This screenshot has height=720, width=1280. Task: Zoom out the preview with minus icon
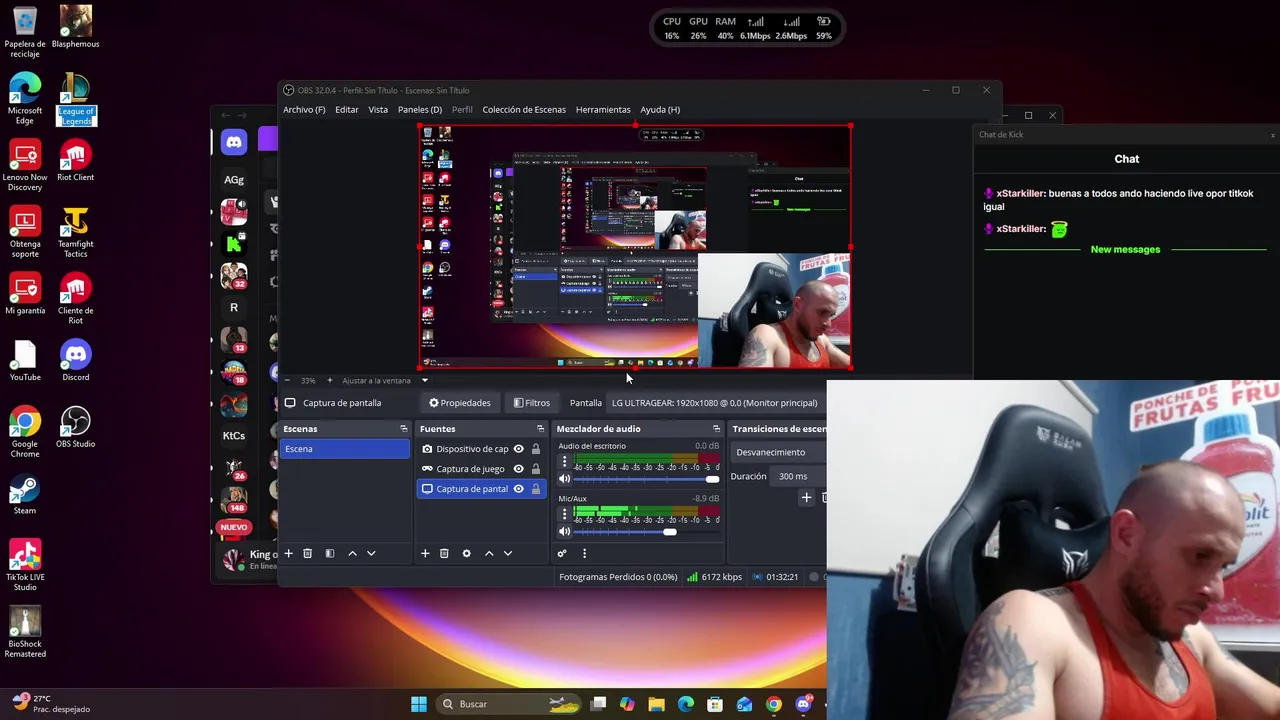pyautogui.click(x=288, y=380)
